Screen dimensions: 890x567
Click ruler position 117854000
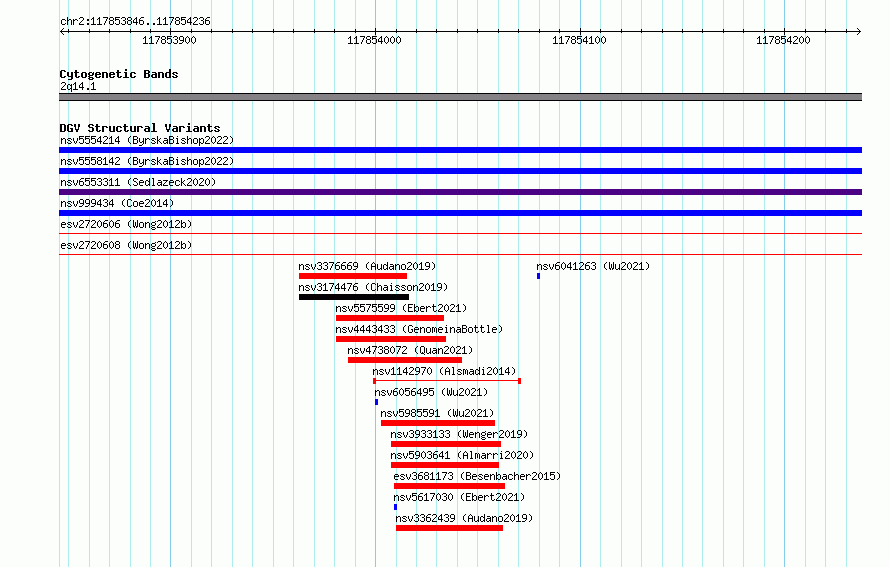point(374,40)
